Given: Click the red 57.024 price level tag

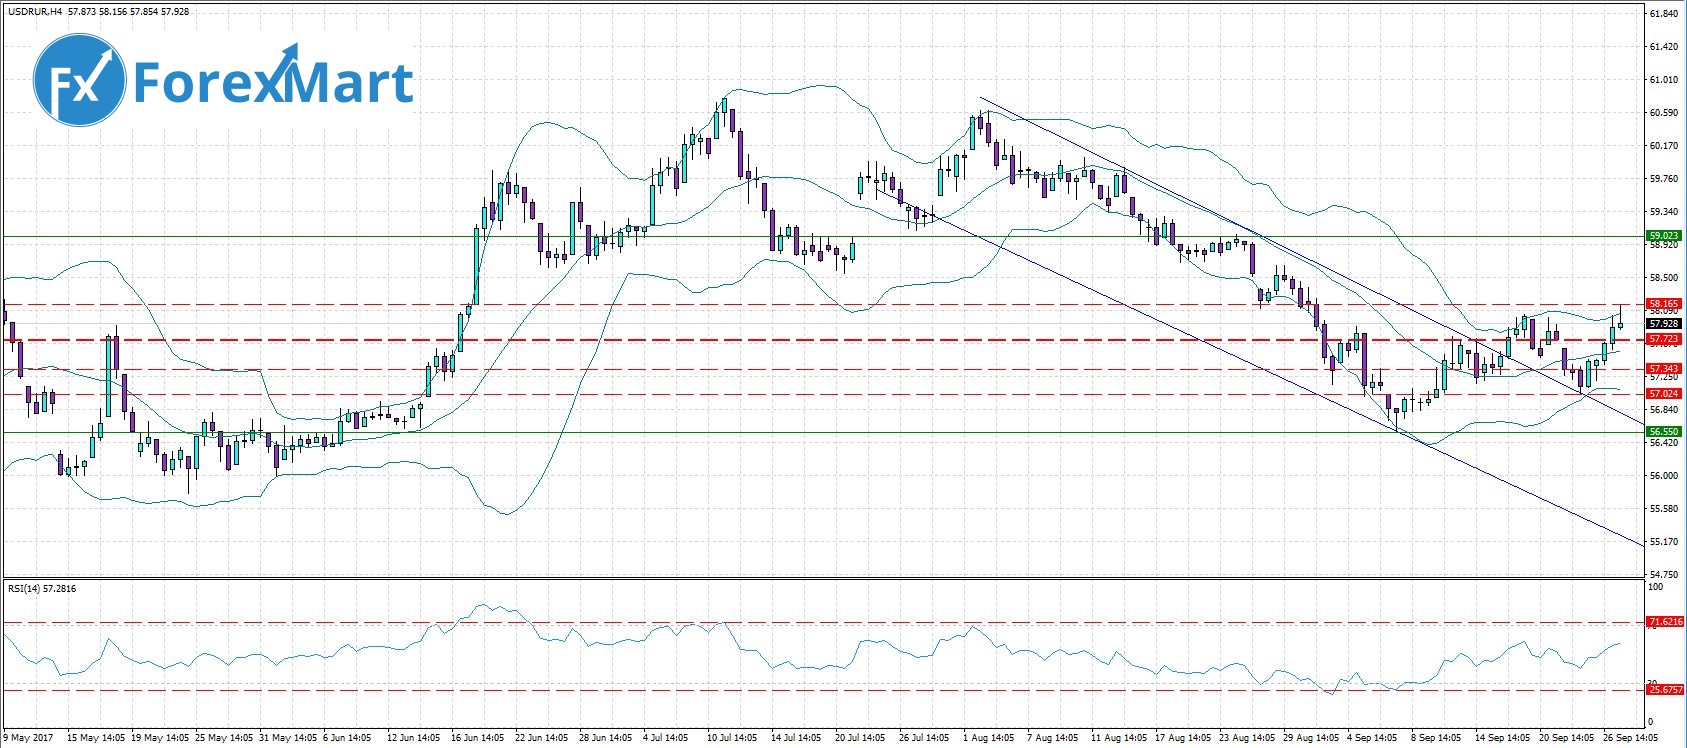Looking at the screenshot, I should click(x=1664, y=394).
